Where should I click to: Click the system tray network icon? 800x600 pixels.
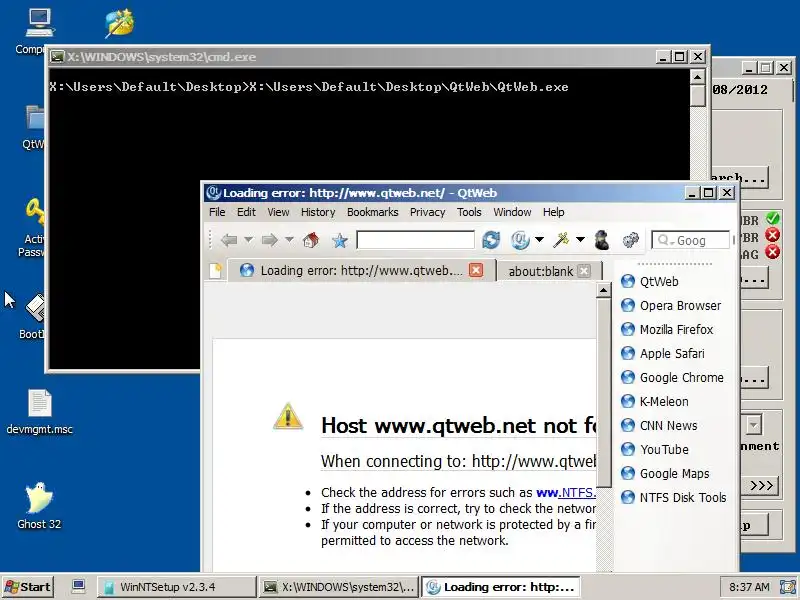(789, 587)
